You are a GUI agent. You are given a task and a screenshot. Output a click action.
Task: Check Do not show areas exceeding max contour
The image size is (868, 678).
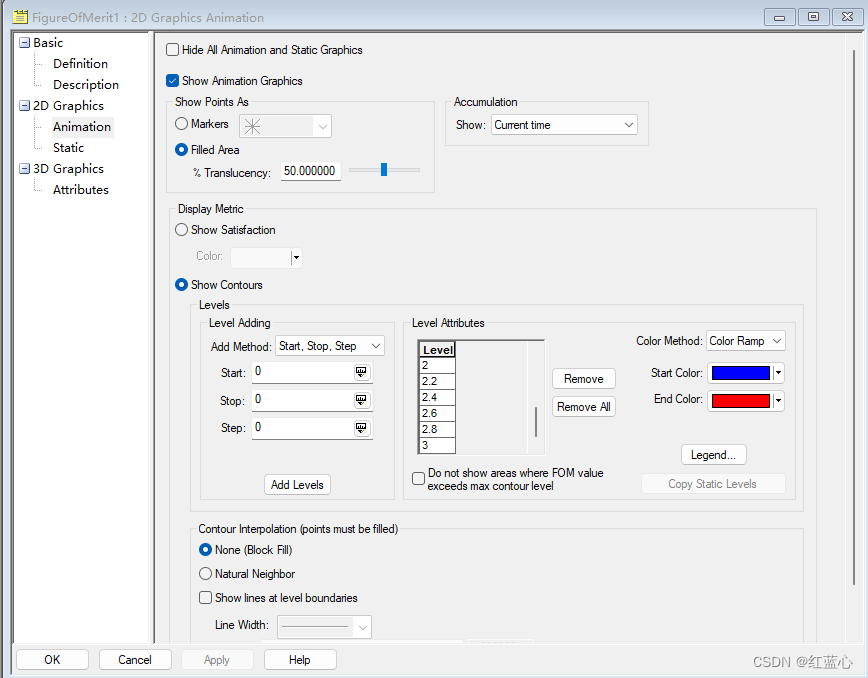[x=418, y=479]
